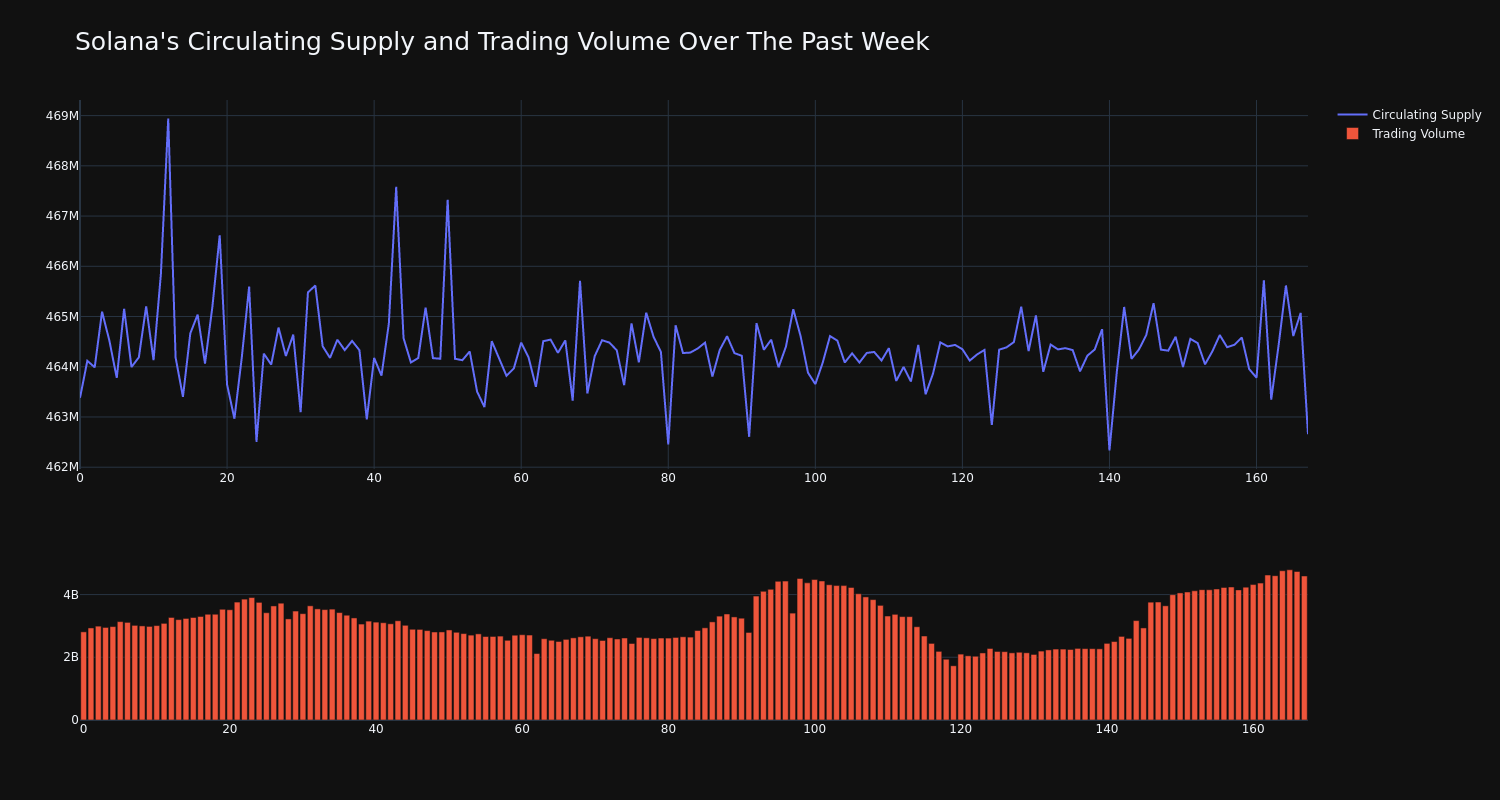
Task: Click the 160 x-axis tick on volume chart
Action: 1253,729
